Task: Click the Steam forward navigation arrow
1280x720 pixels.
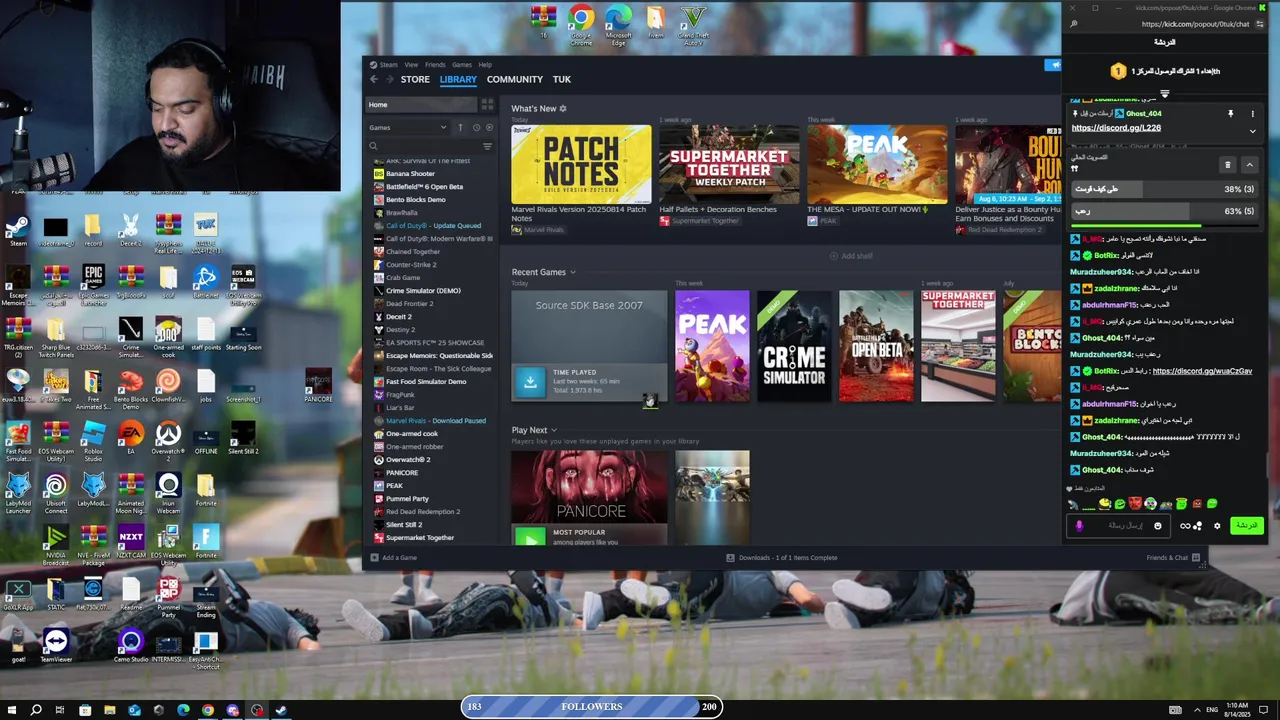Action: point(389,79)
